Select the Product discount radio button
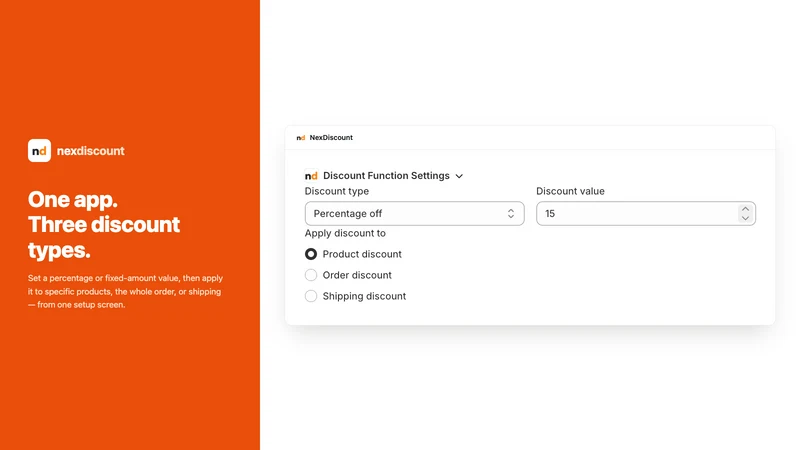 (311, 254)
